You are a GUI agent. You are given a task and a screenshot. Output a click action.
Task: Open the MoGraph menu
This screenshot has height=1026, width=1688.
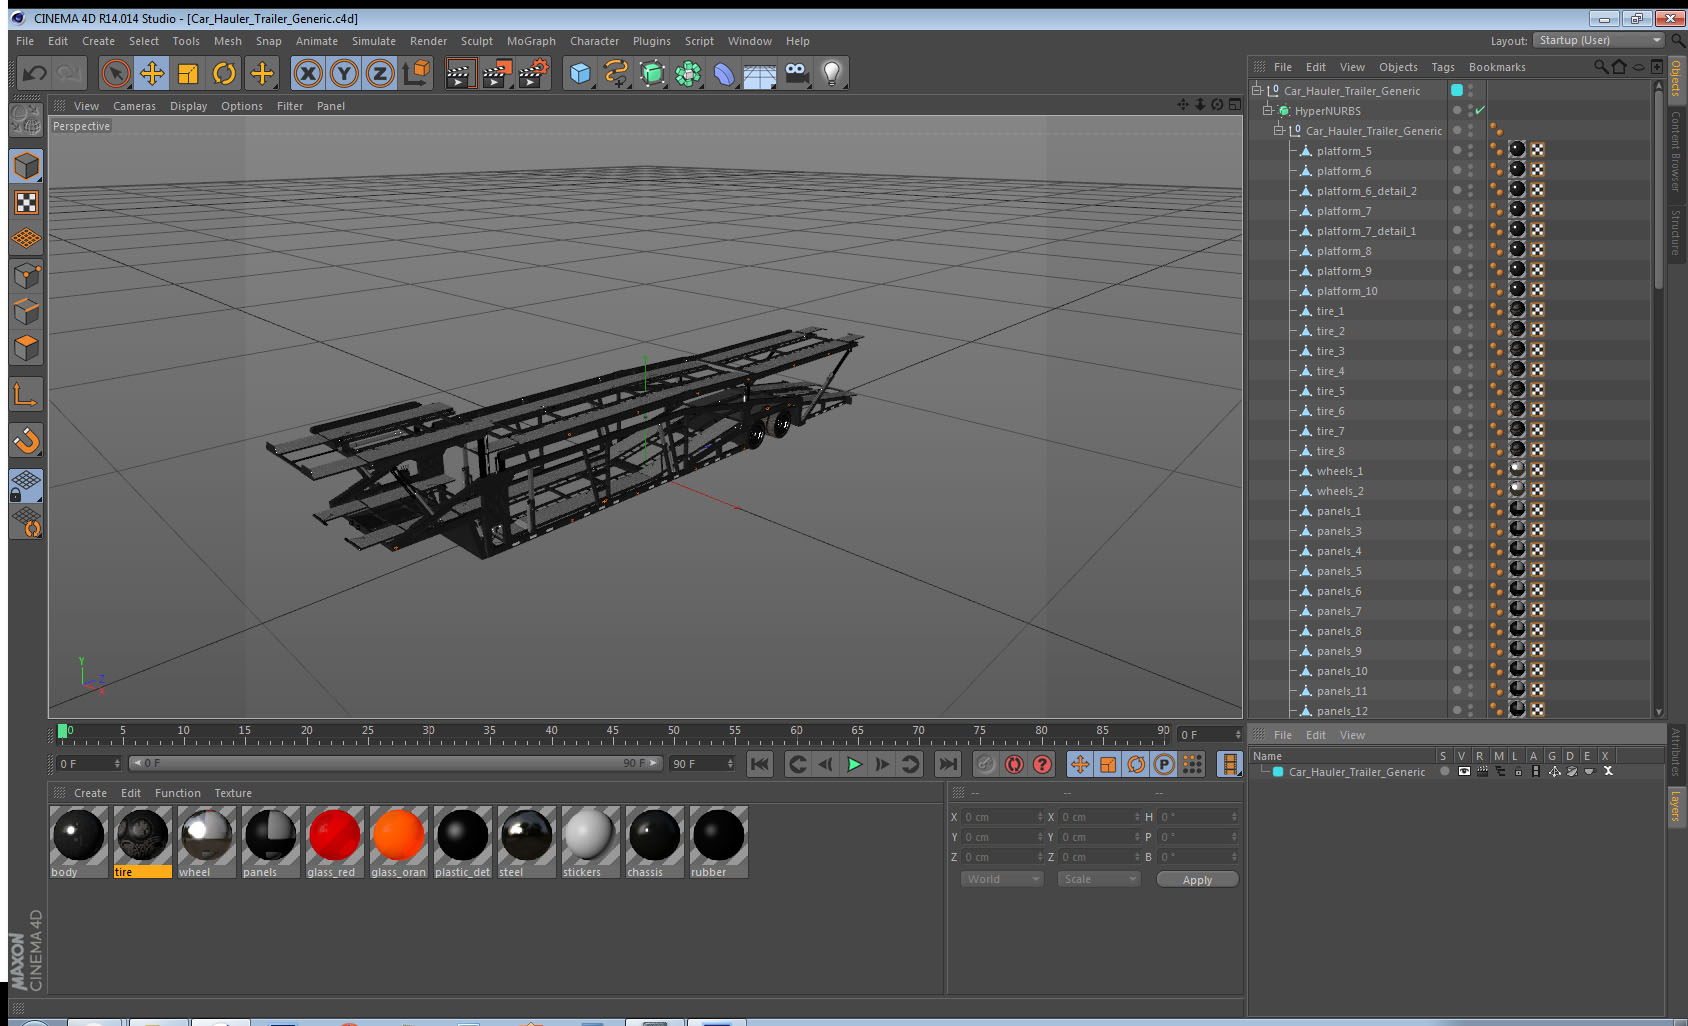pyautogui.click(x=531, y=41)
